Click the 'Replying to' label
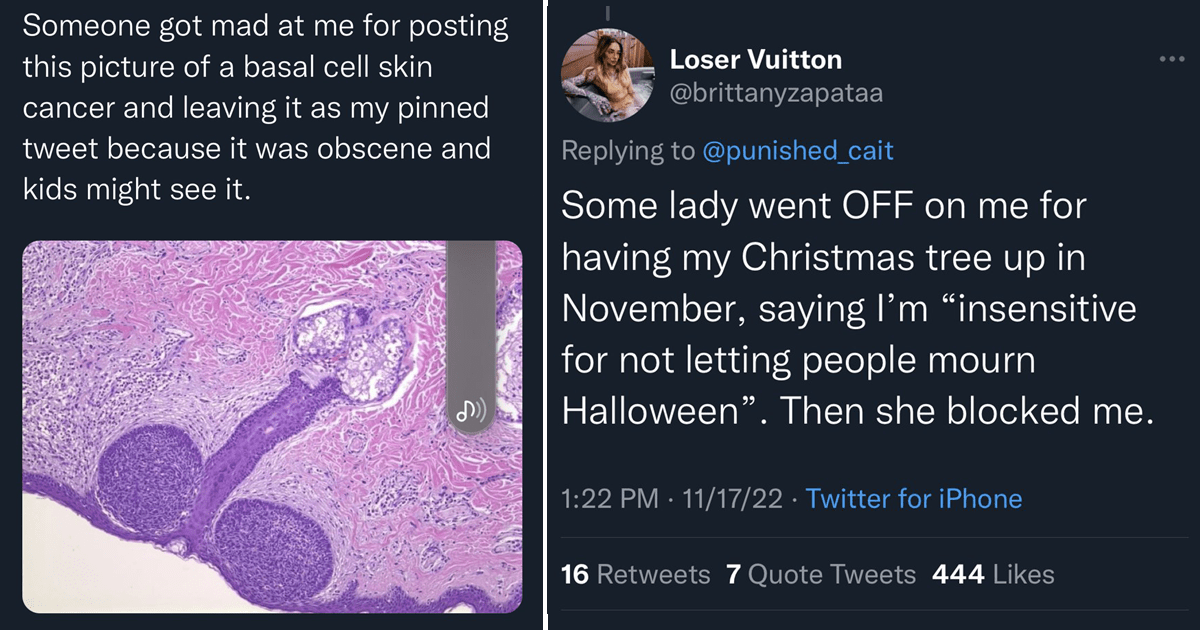This screenshot has height=630, width=1200. click(x=628, y=151)
